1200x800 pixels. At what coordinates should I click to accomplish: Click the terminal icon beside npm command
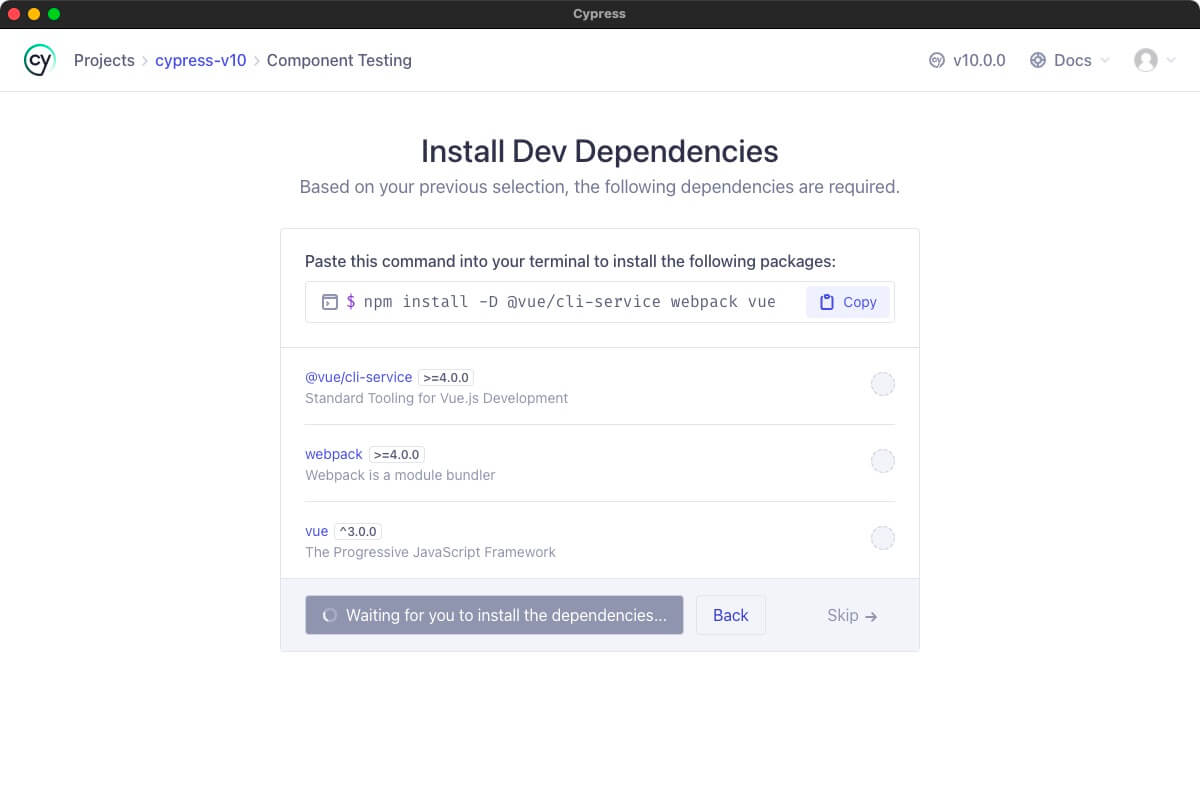pyautogui.click(x=329, y=302)
